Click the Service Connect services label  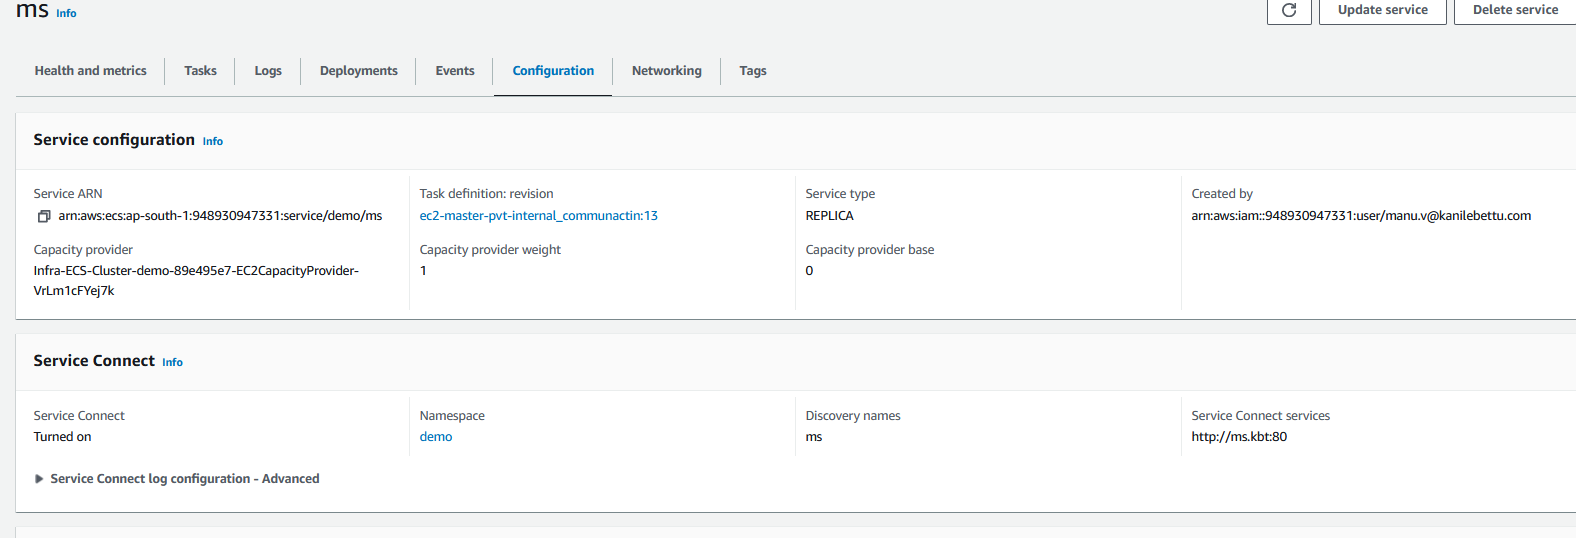pos(1260,416)
